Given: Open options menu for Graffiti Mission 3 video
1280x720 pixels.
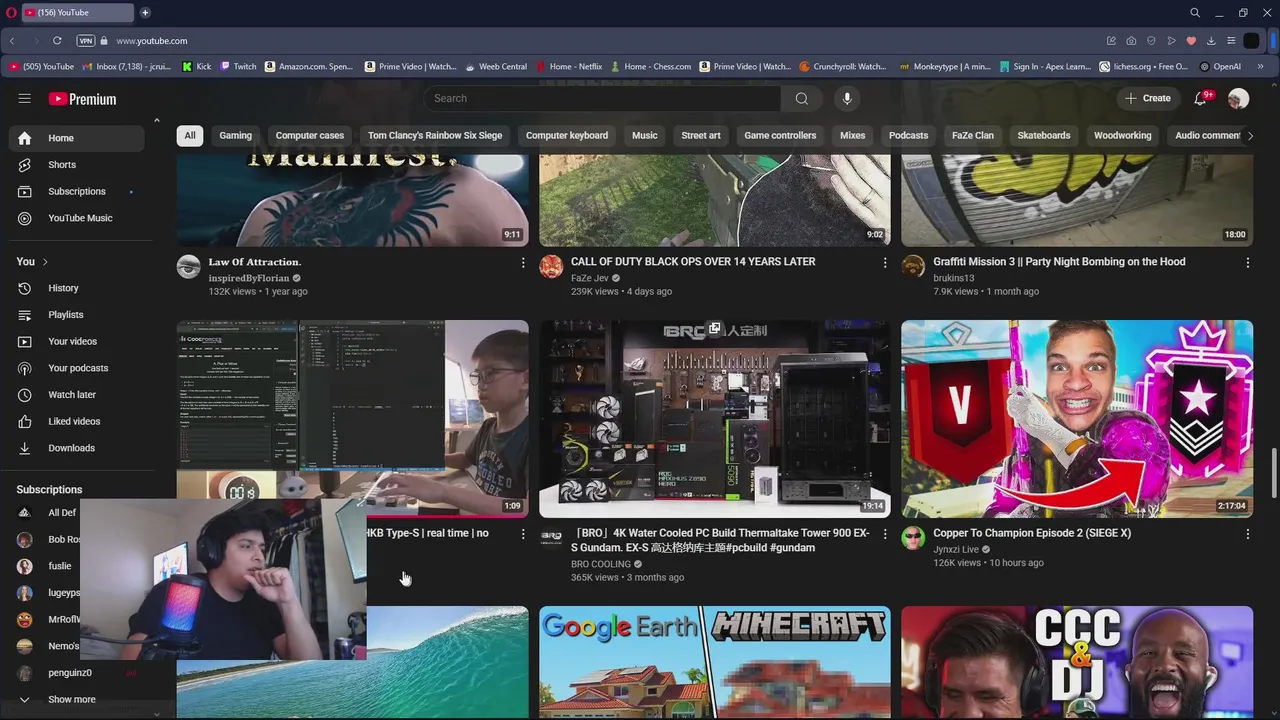Looking at the screenshot, I should click(x=1247, y=262).
